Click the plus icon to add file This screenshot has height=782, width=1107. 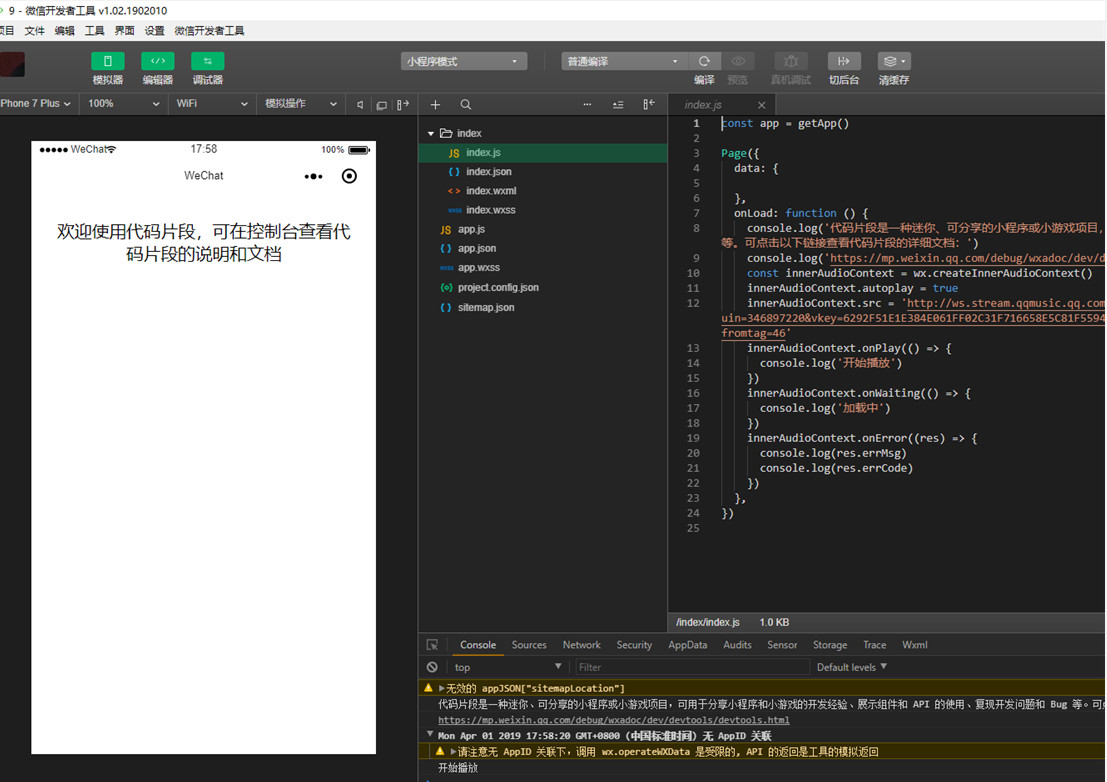(x=435, y=105)
